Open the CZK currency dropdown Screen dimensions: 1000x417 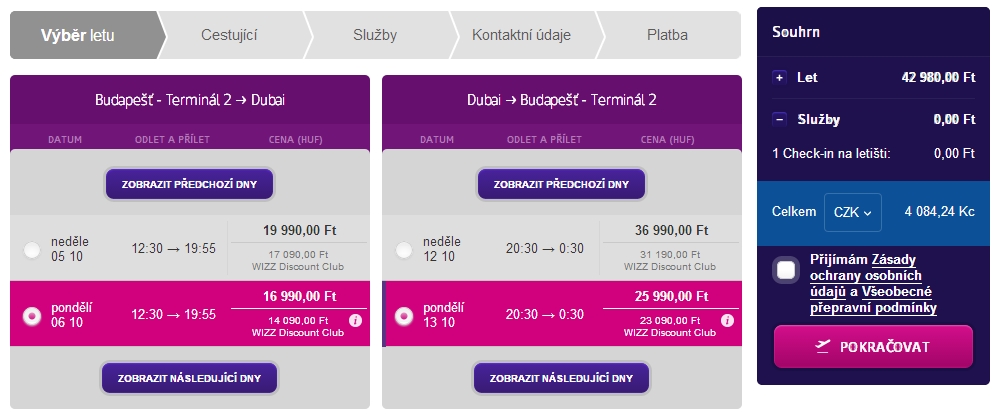click(x=853, y=212)
